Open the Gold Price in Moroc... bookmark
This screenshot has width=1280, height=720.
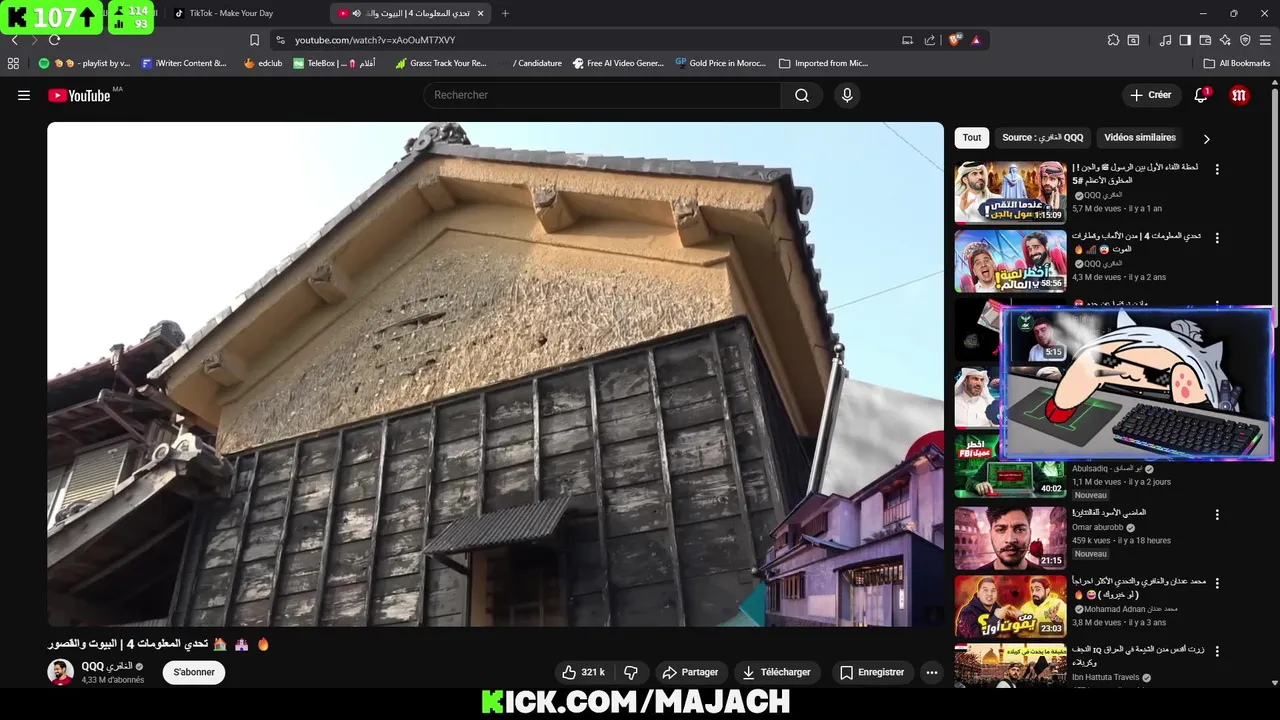point(720,63)
